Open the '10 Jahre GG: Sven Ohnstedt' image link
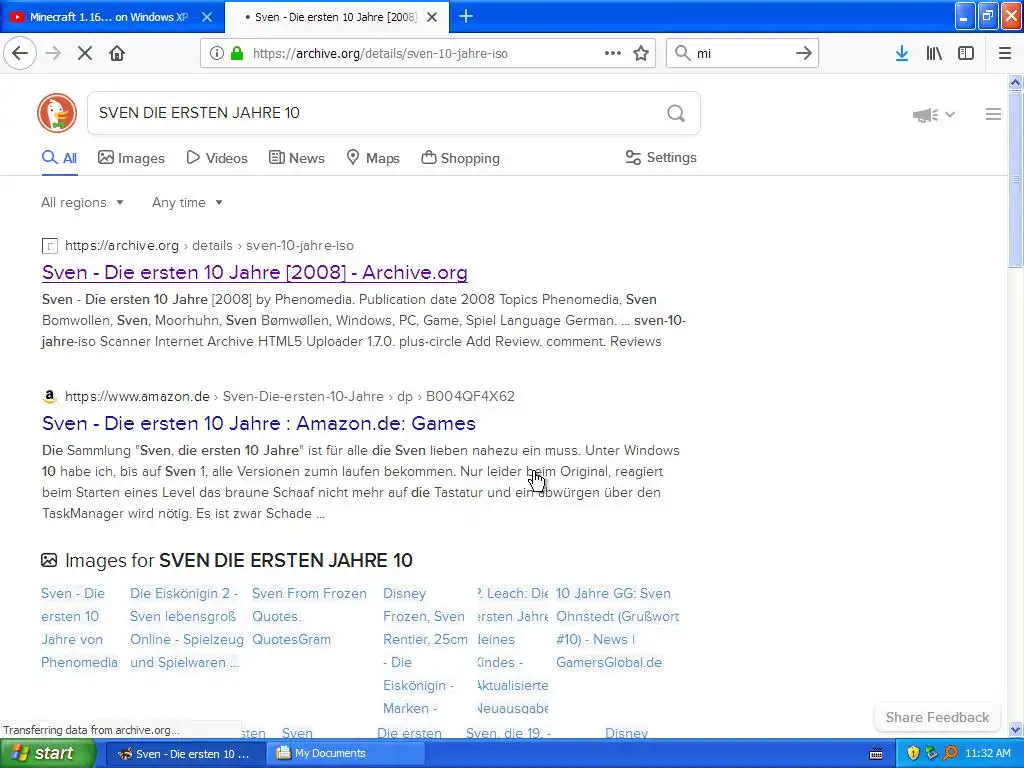 point(617,628)
